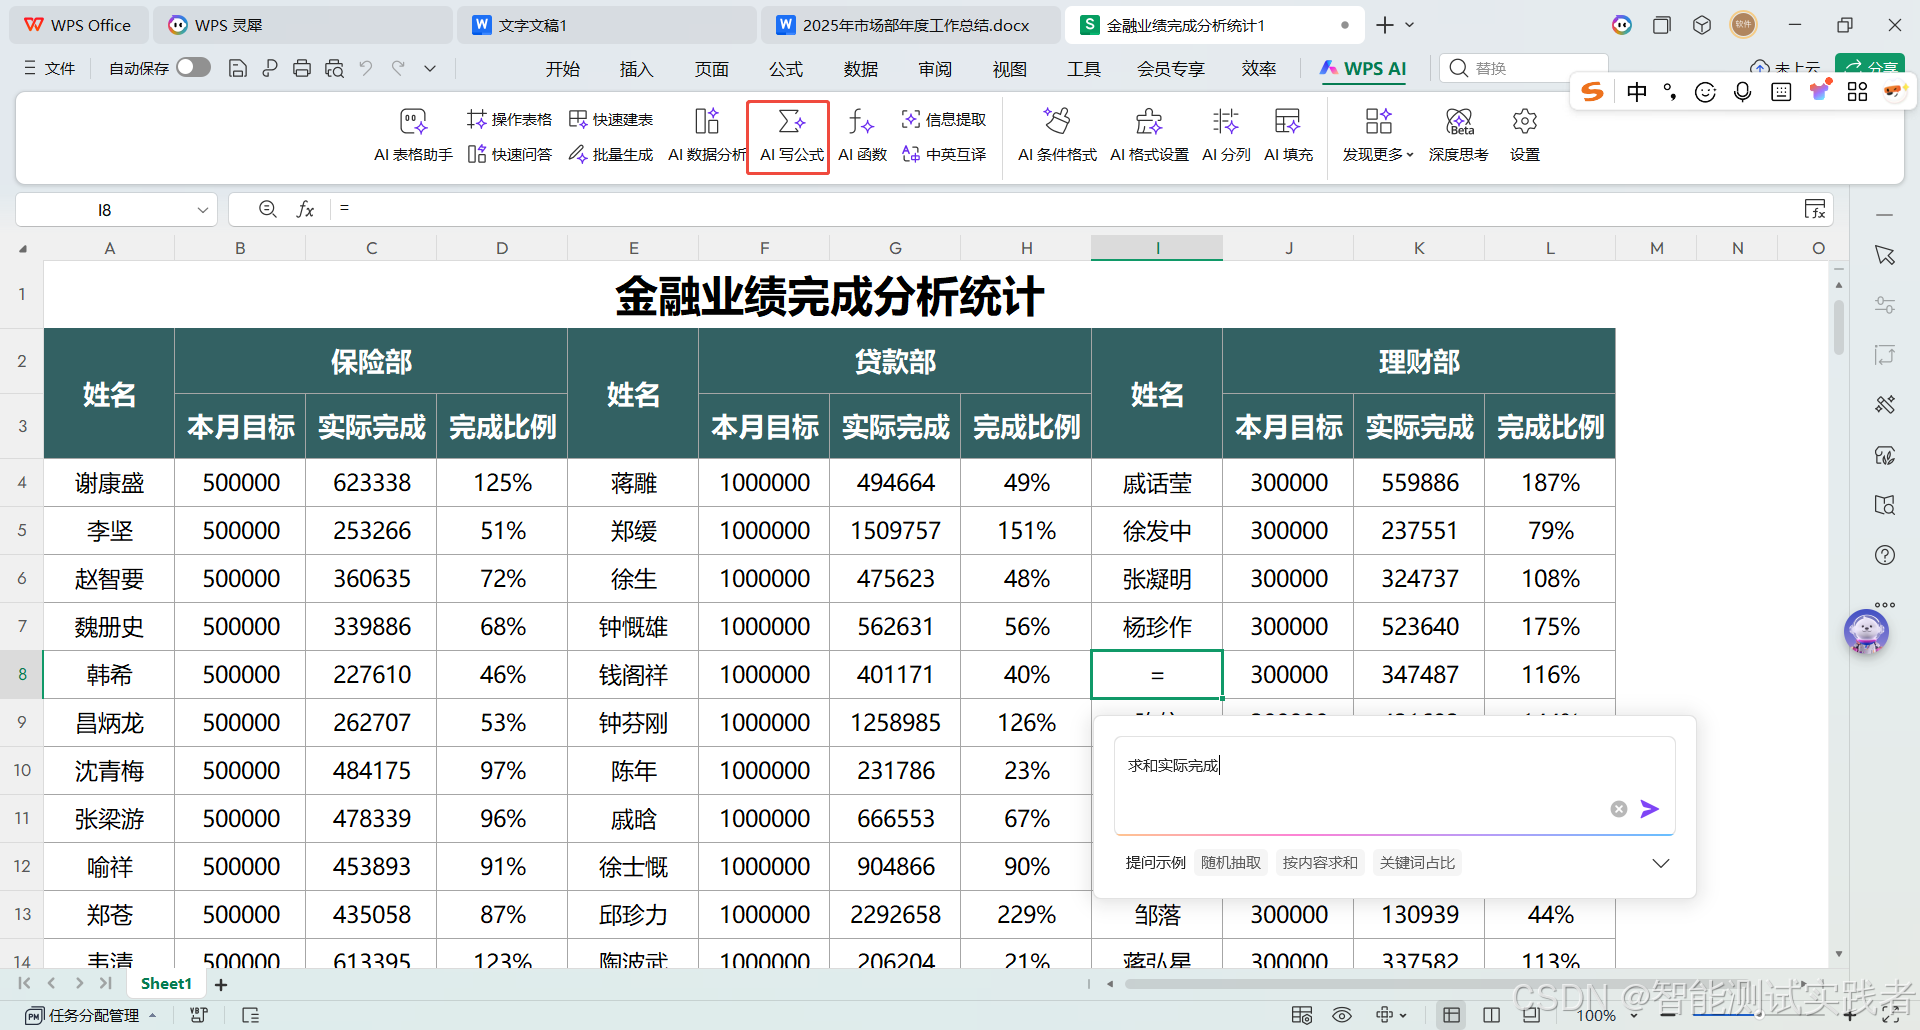This screenshot has width=1920, height=1030.
Task: Click the 随机抽取 suggestion chip
Action: [x=1230, y=862]
